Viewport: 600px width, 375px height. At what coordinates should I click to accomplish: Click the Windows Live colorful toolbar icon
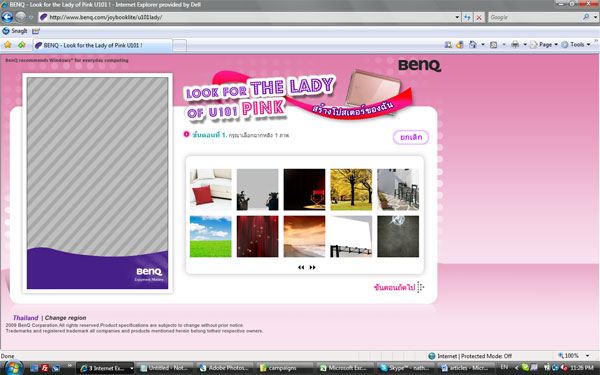(460, 45)
